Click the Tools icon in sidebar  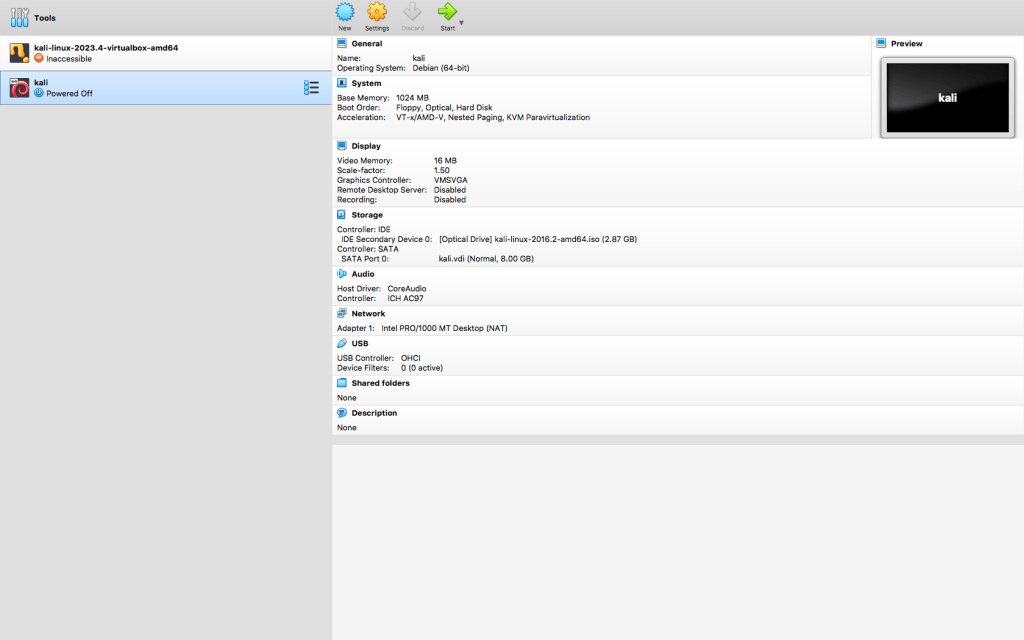coord(20,18)
